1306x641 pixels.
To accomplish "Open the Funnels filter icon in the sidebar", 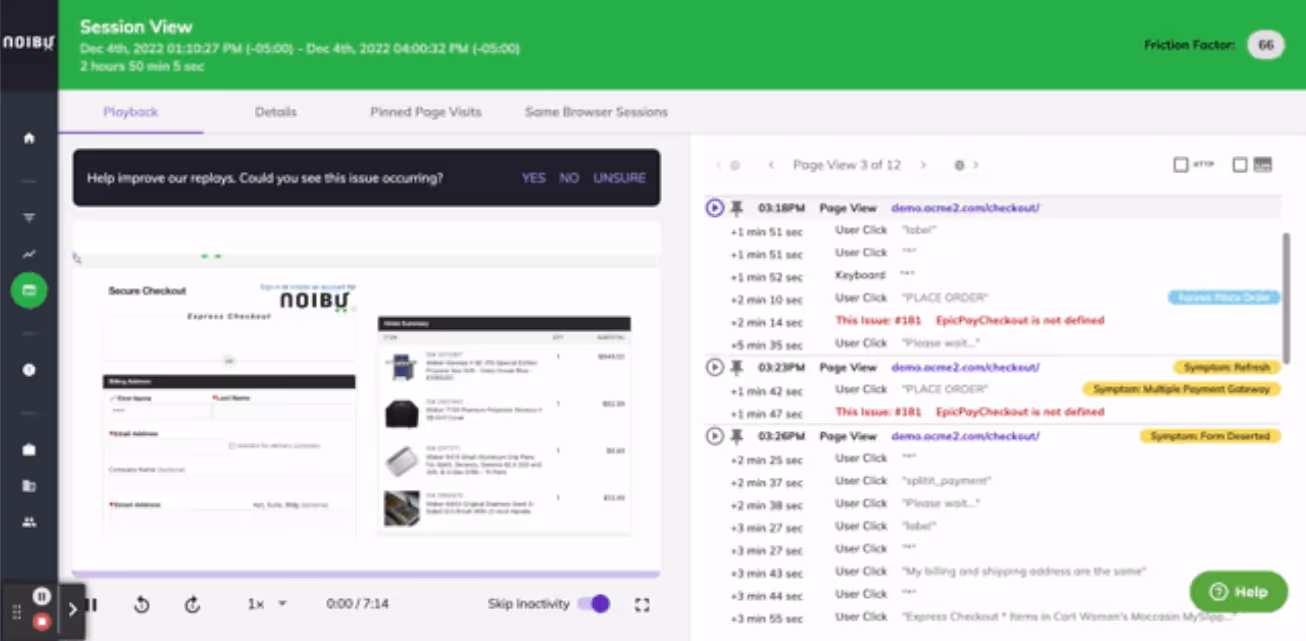I will (x=27, y=216).
